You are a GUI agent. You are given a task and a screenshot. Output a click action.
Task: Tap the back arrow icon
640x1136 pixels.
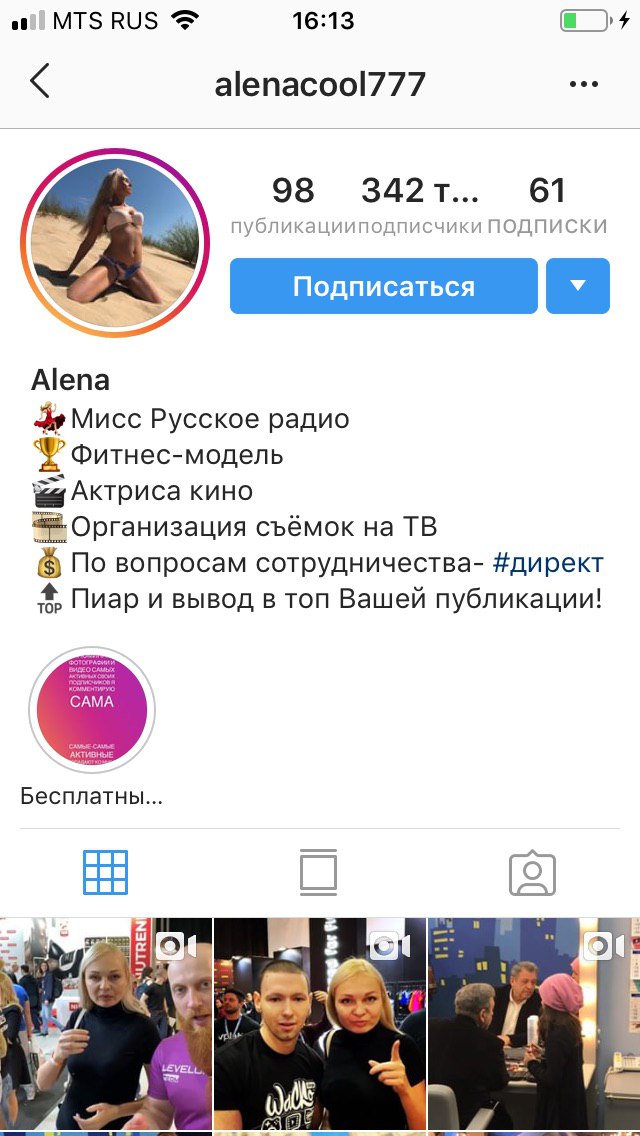pyautogui.click(x=40, y=81)
